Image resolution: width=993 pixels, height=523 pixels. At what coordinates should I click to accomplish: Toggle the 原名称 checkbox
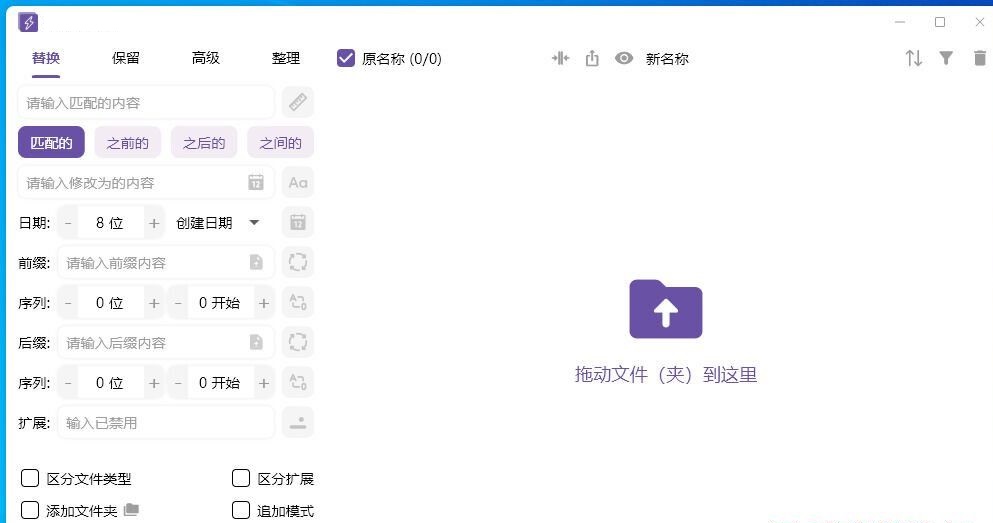pyautogui.click(x=346, y=58)
